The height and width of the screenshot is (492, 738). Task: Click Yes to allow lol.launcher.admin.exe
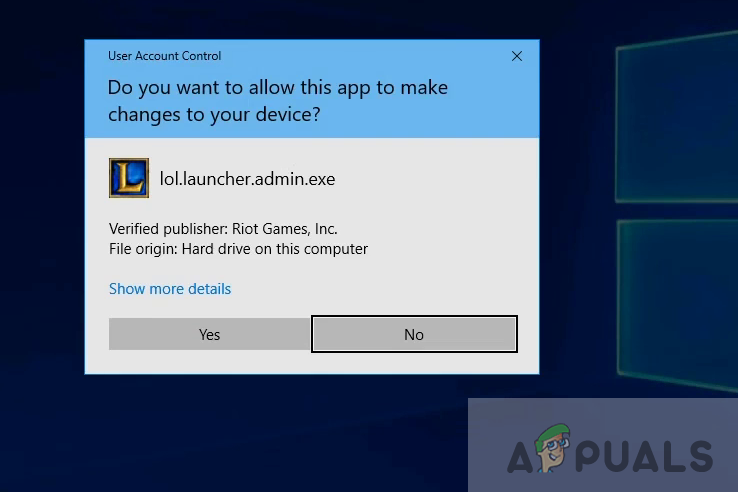pyautogui.click(x=209, y=334)
